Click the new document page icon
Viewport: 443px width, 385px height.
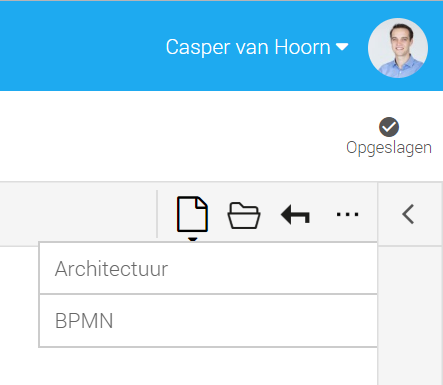[x=192, y=214]
